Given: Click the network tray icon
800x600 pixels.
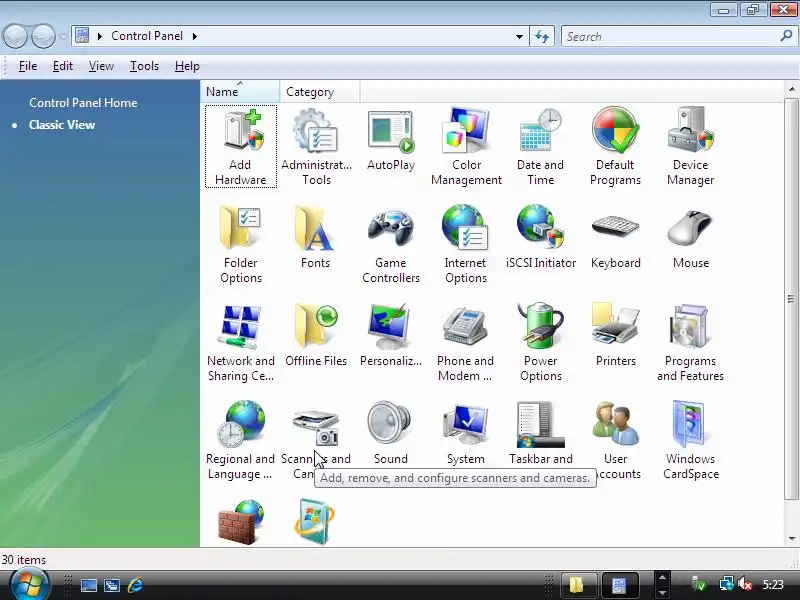Looking at the screenshot, I should click(726, 584).
